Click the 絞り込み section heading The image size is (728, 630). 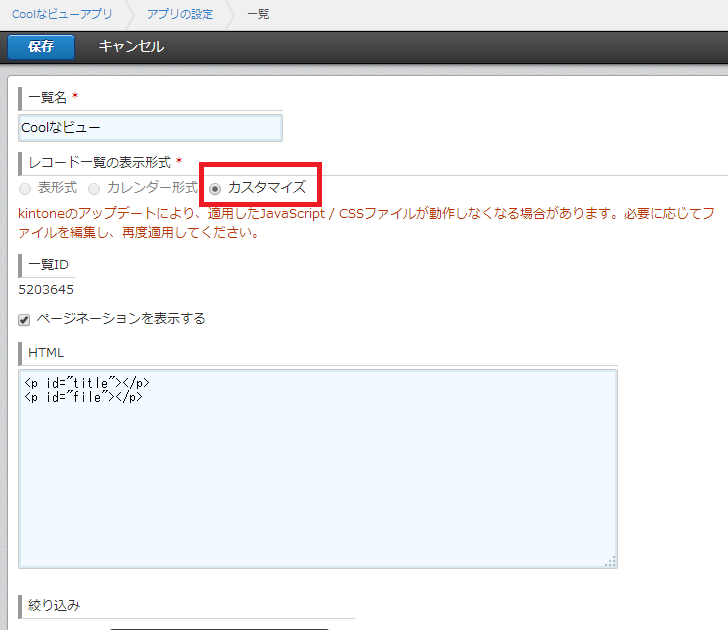(54, 605)
